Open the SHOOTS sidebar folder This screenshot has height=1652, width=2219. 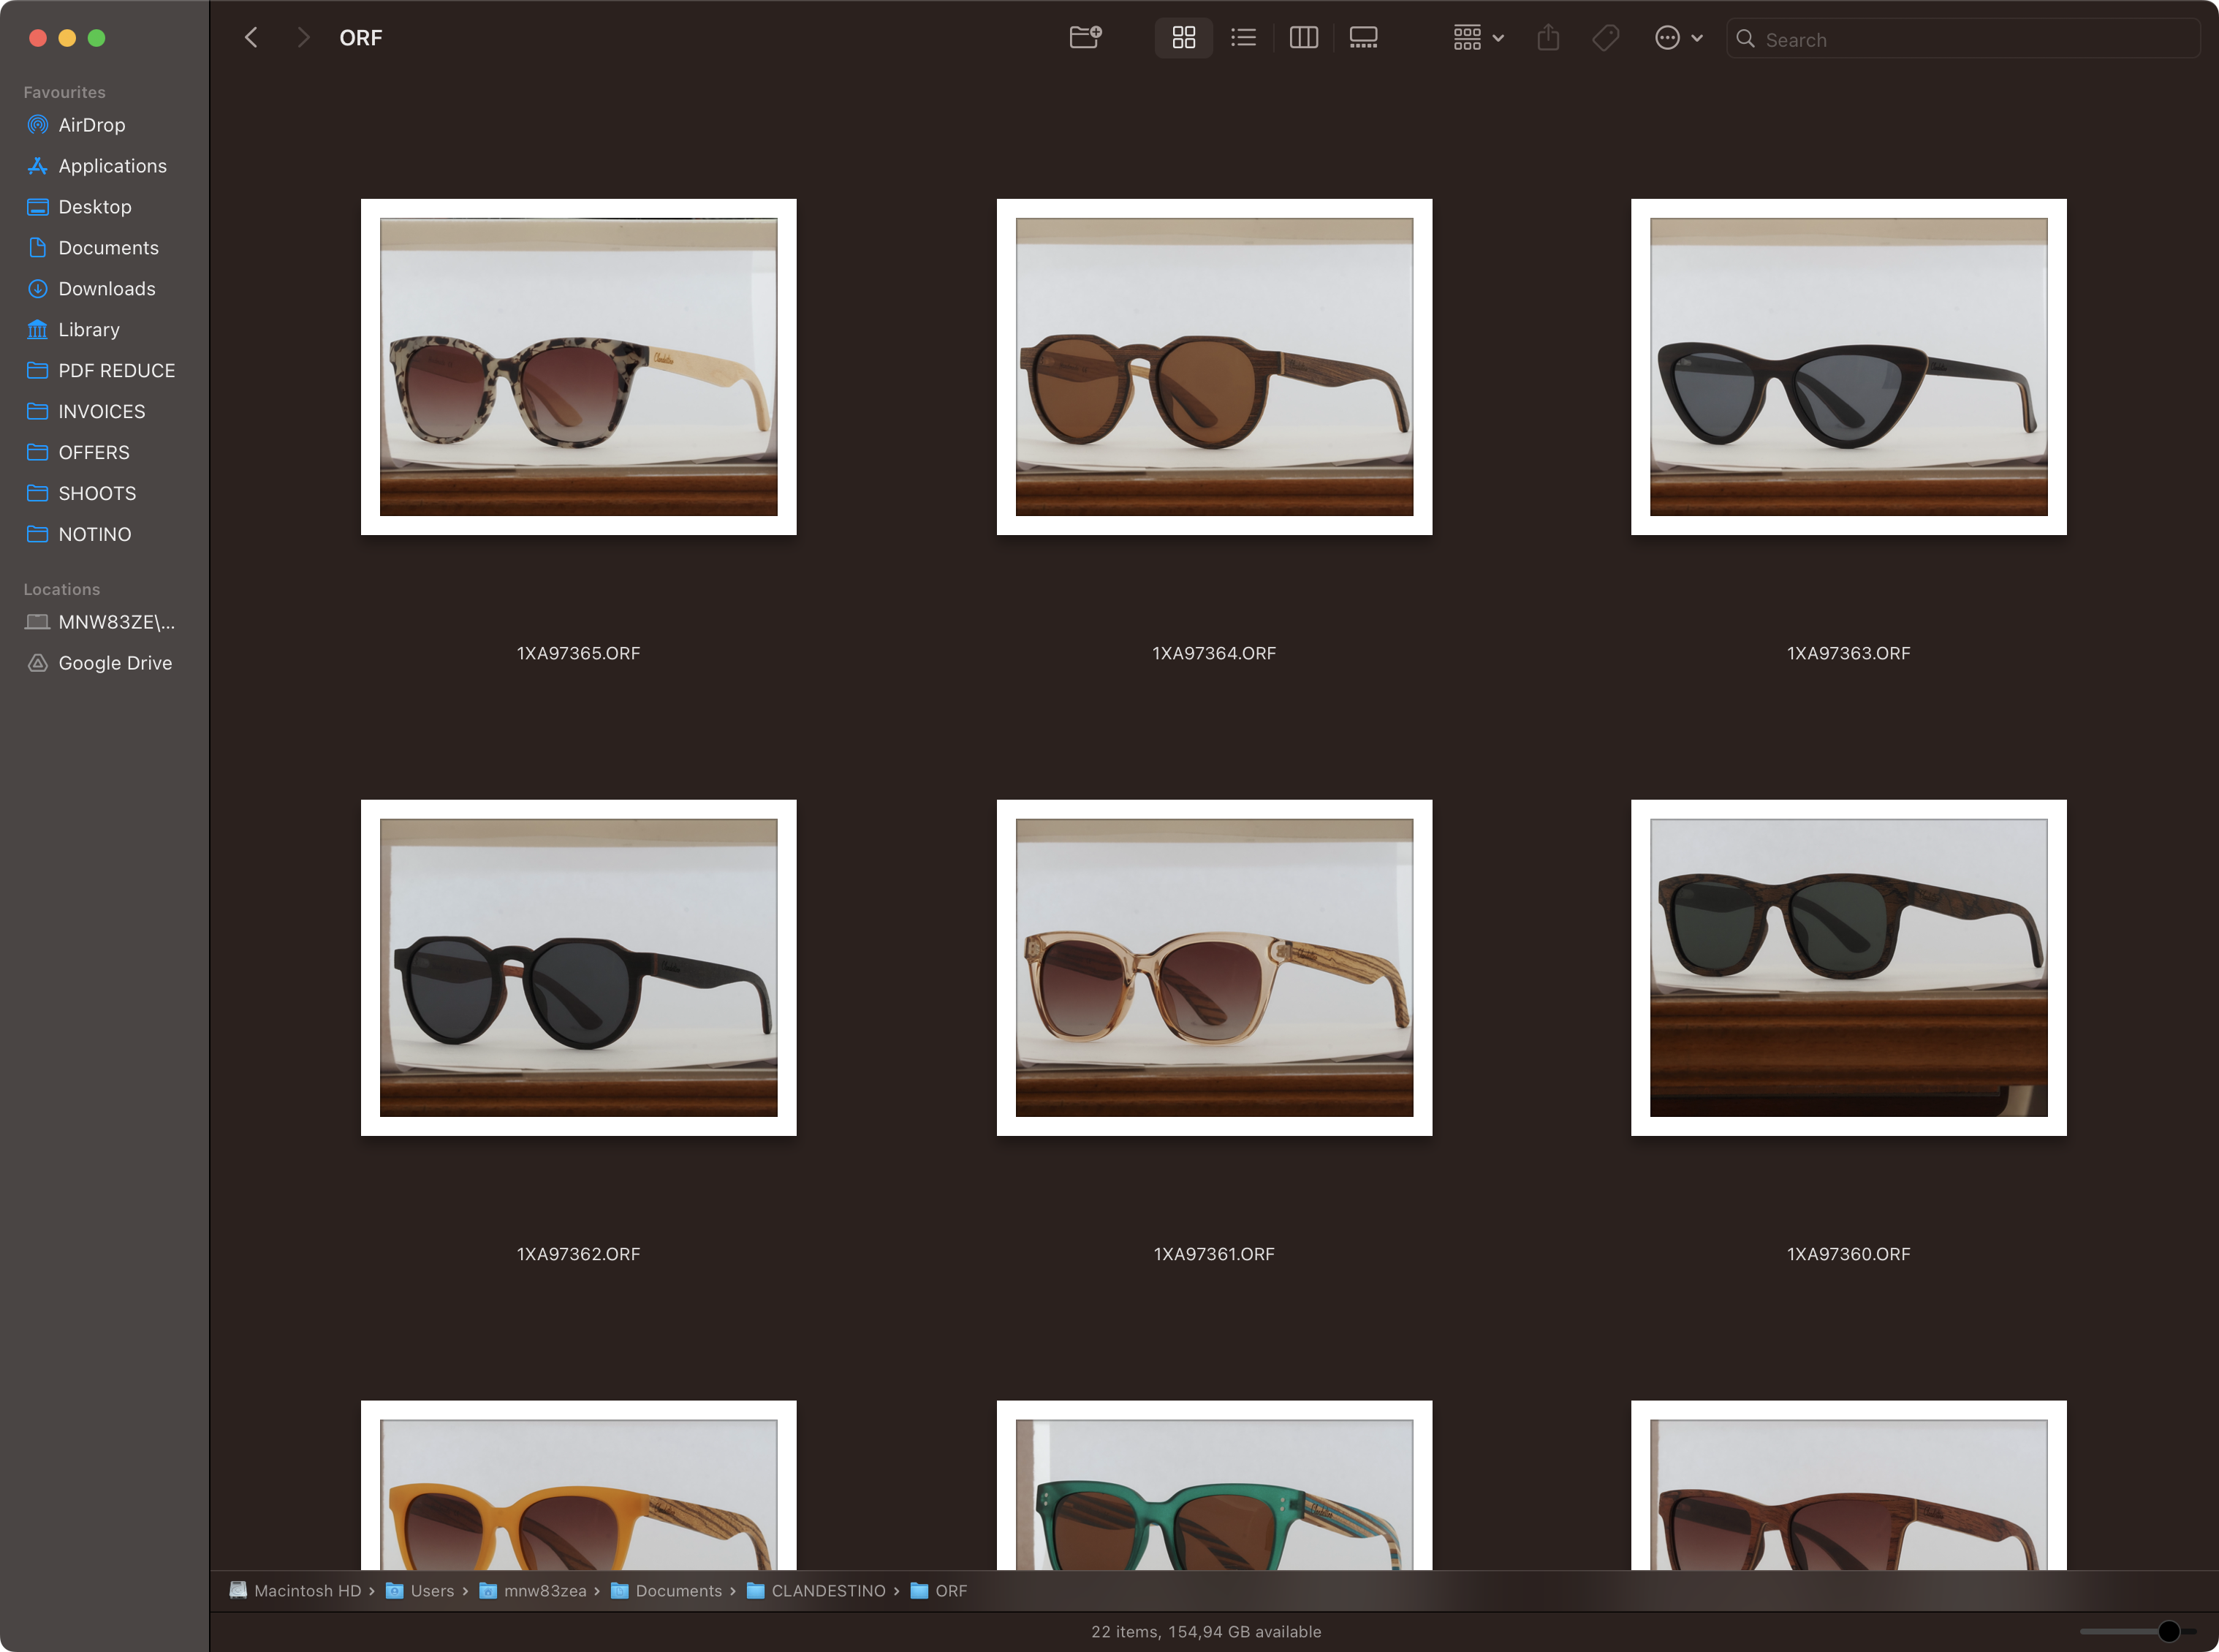coord(96,493)
